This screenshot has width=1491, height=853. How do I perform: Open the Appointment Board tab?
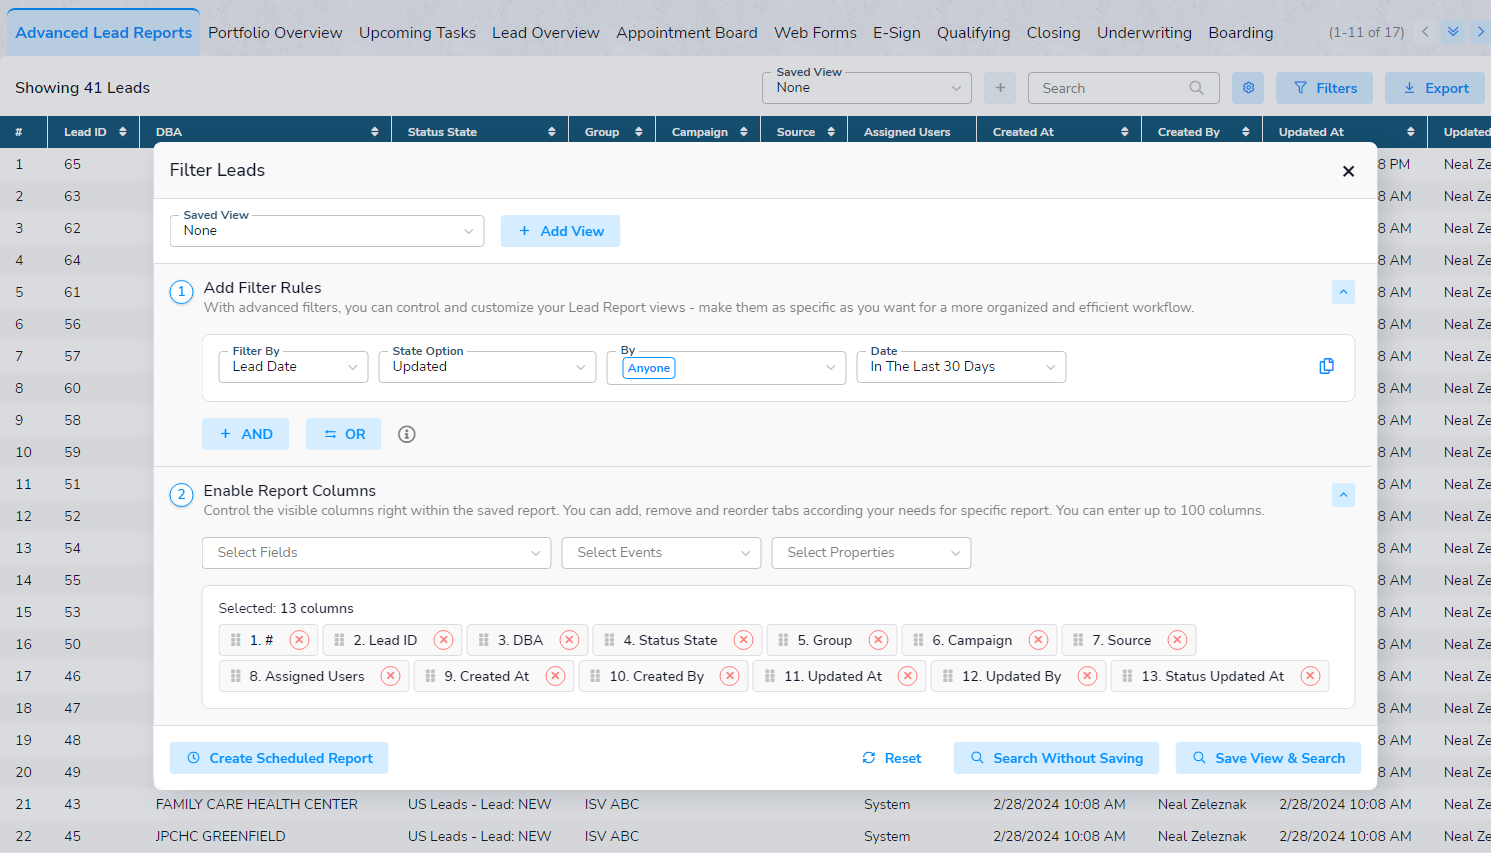[686, 33]
